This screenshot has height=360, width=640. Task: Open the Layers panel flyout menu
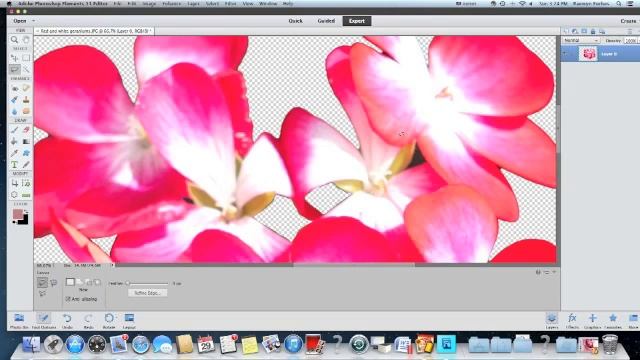pos(630,31)
